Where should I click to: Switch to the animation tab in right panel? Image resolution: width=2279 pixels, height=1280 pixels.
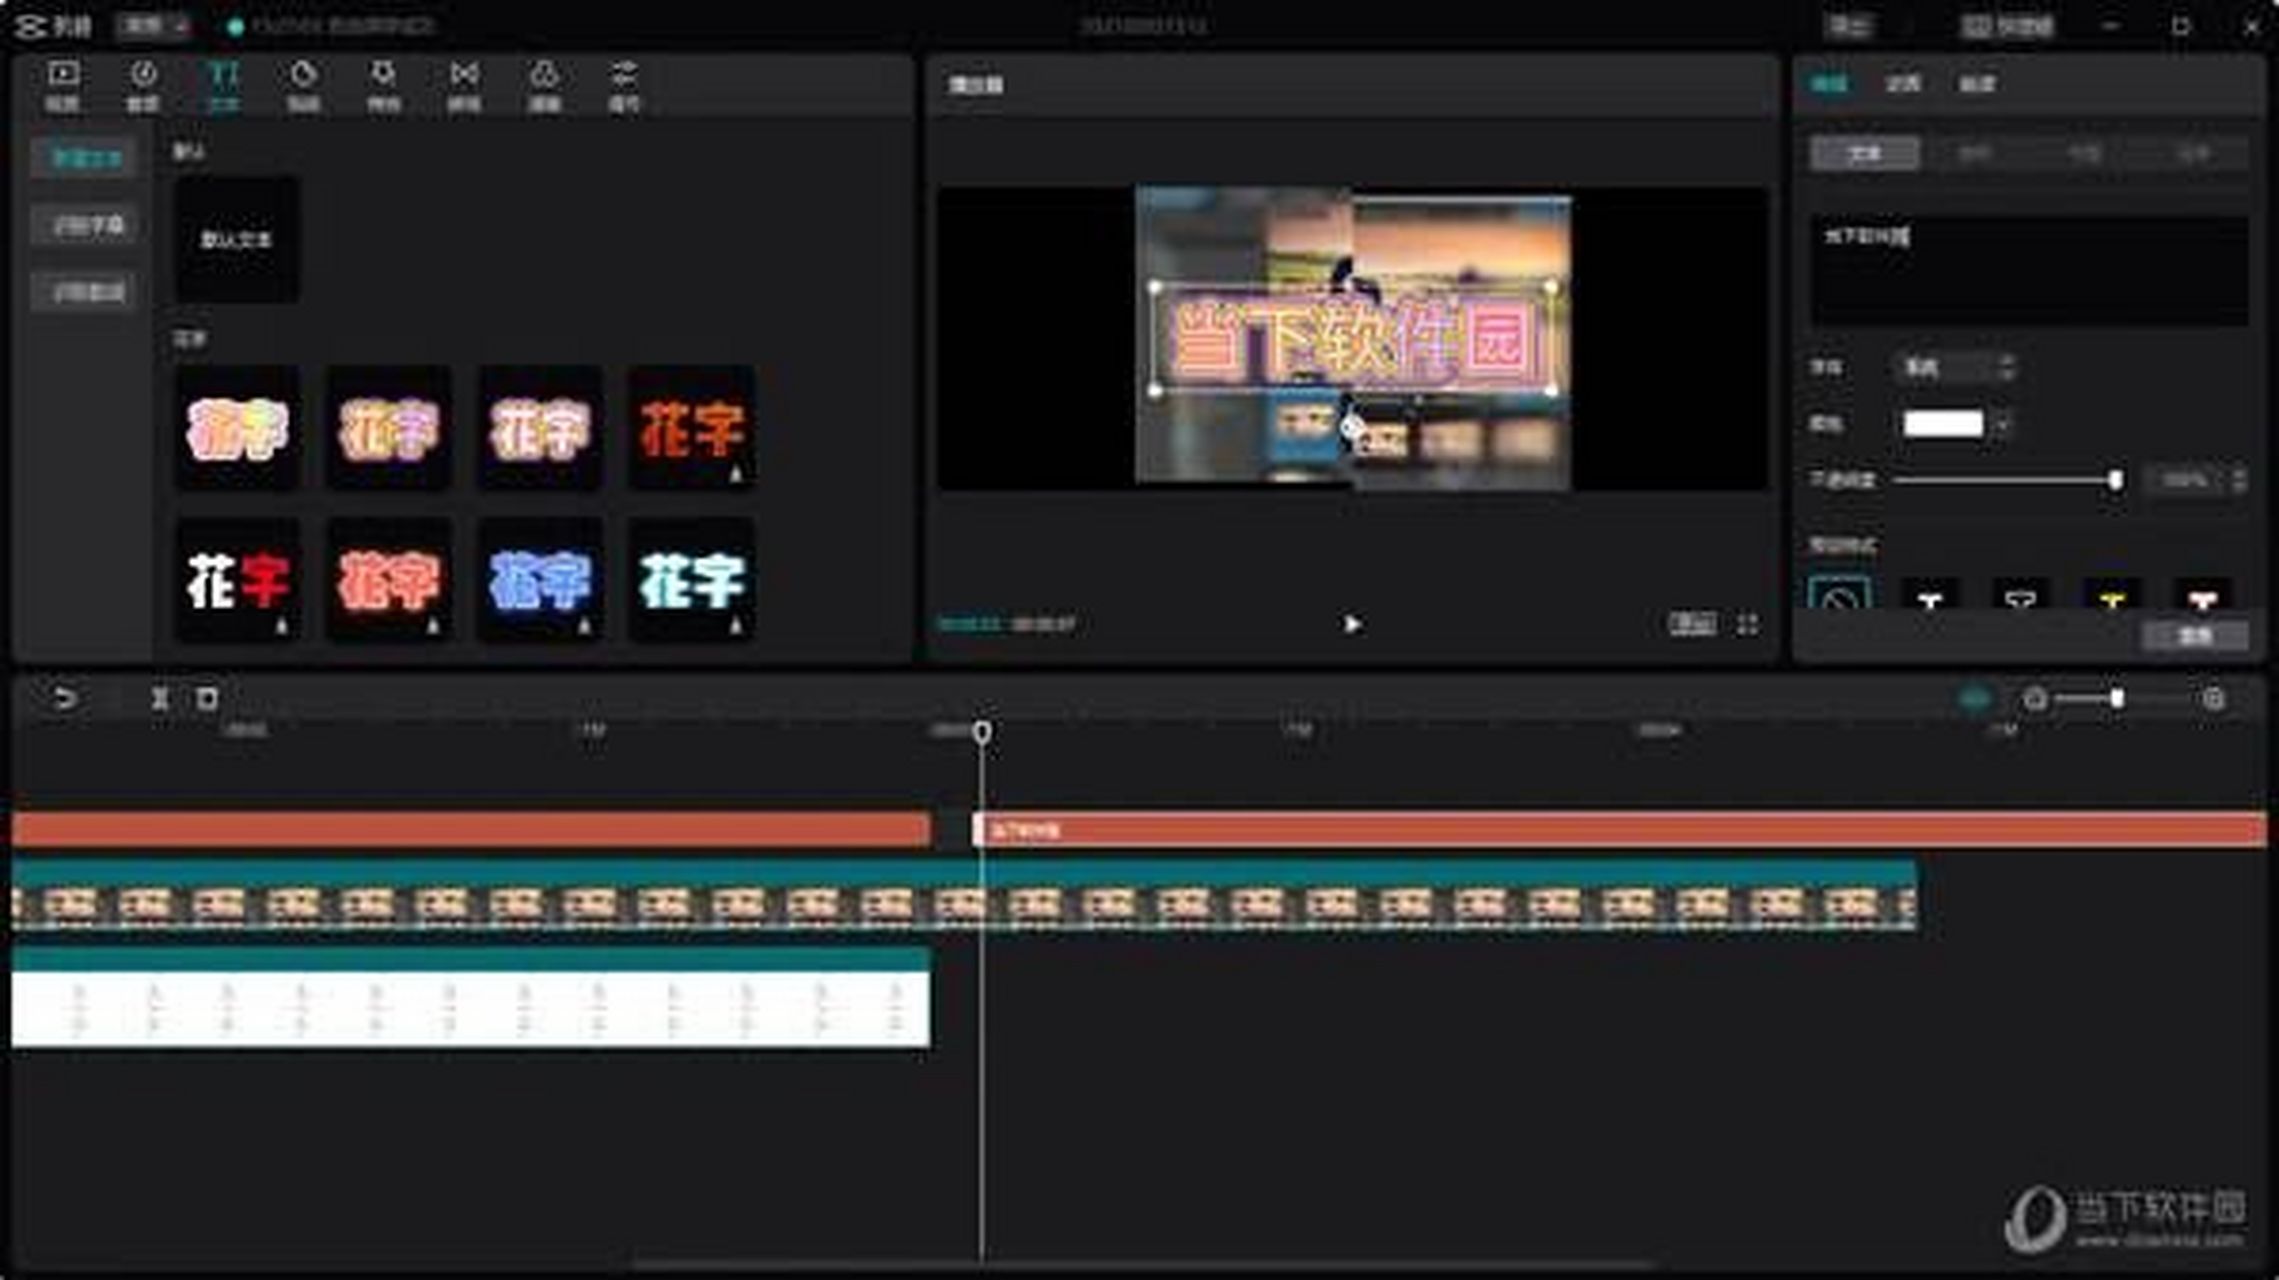[1902, 84]
